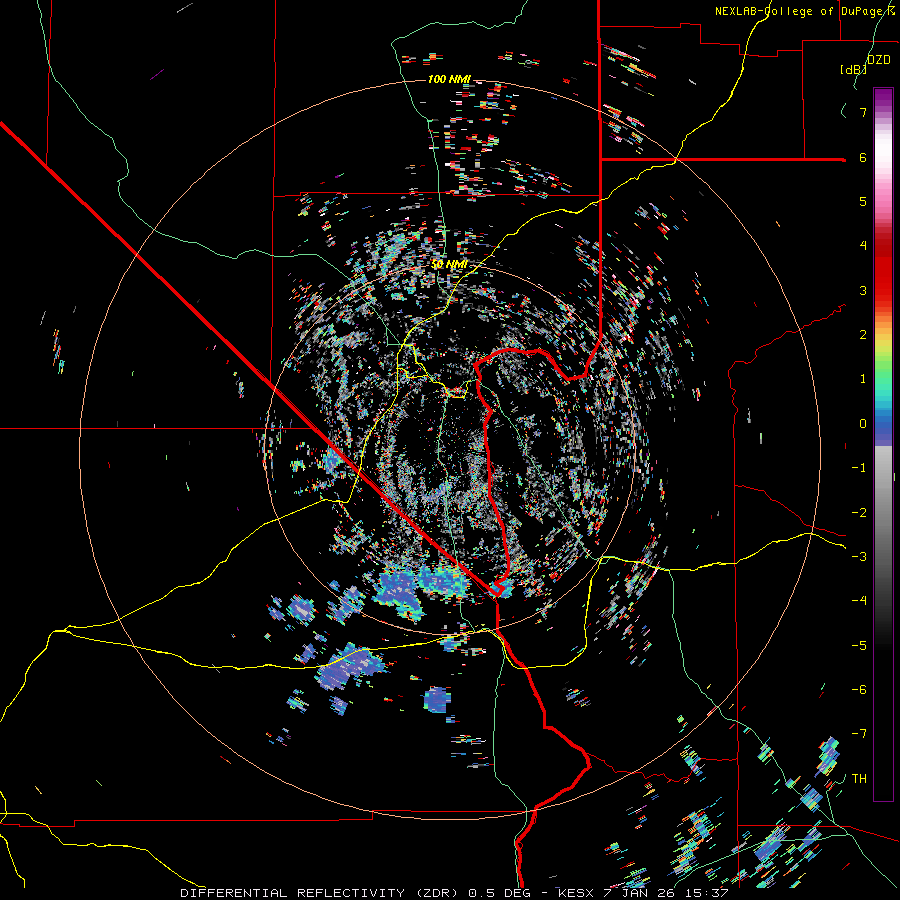Click the "TH" threshold label on legend
The image size is (900, 900).
(859, 779)
